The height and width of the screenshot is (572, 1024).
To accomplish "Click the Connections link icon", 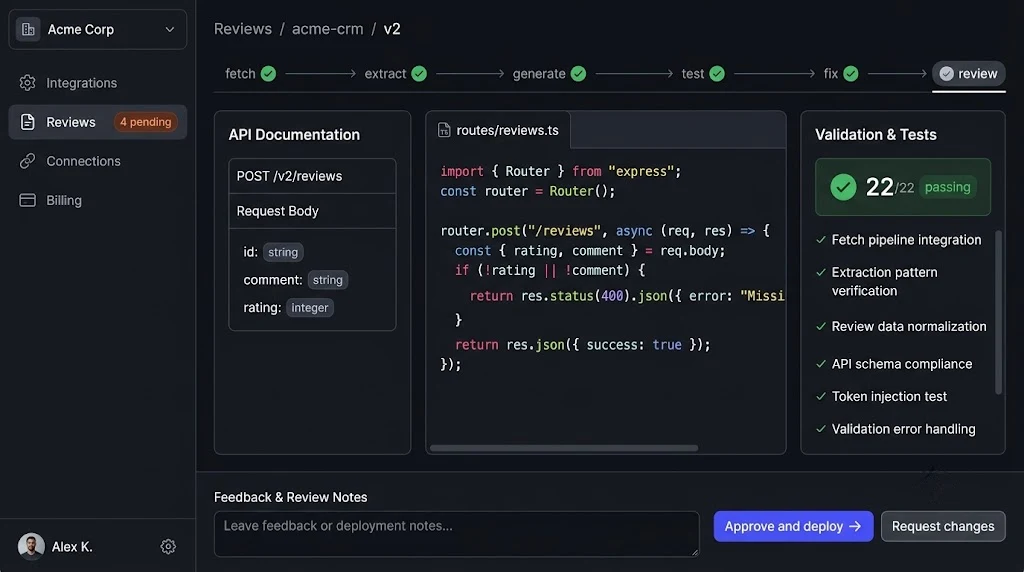I will 27,161.
